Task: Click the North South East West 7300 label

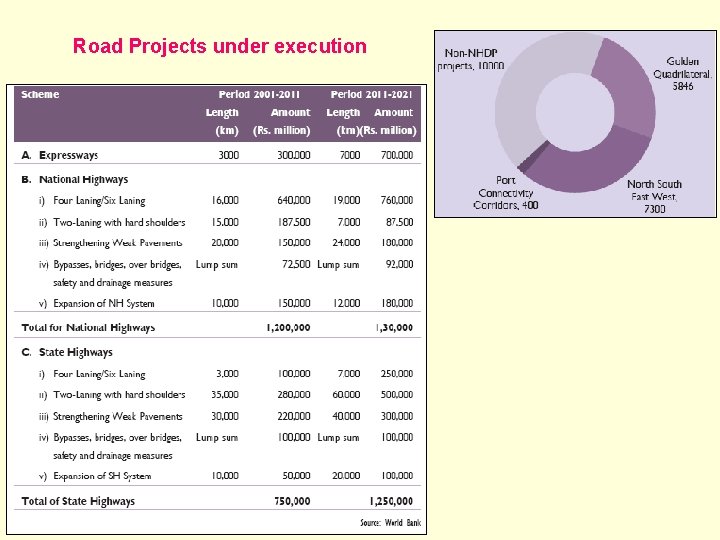Action: [654, 196]
